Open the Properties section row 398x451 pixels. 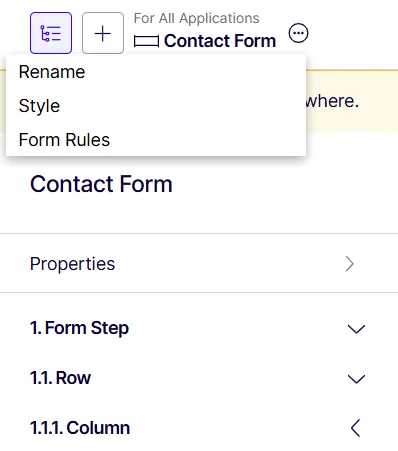pos(199,264)
